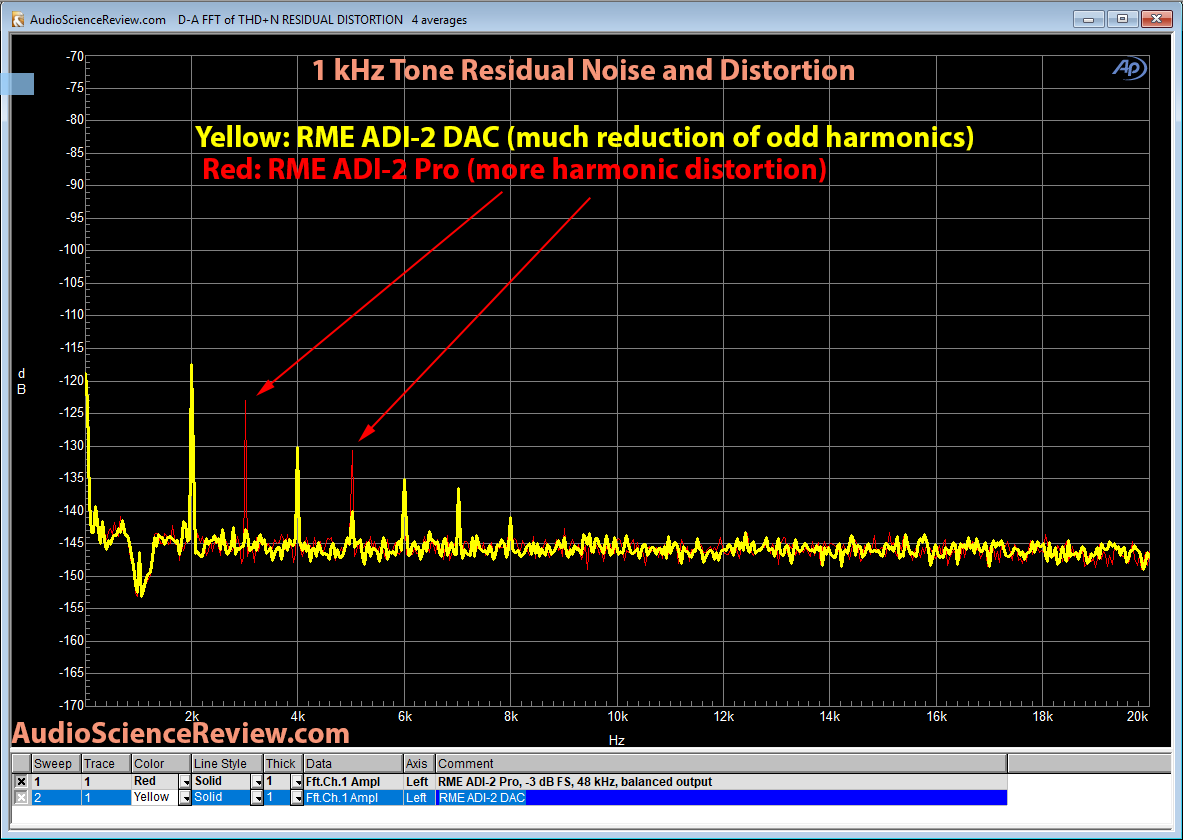
Task: Select Fft.Ch.1 Ampl in sweep 1 row
Action: (353, 782)
